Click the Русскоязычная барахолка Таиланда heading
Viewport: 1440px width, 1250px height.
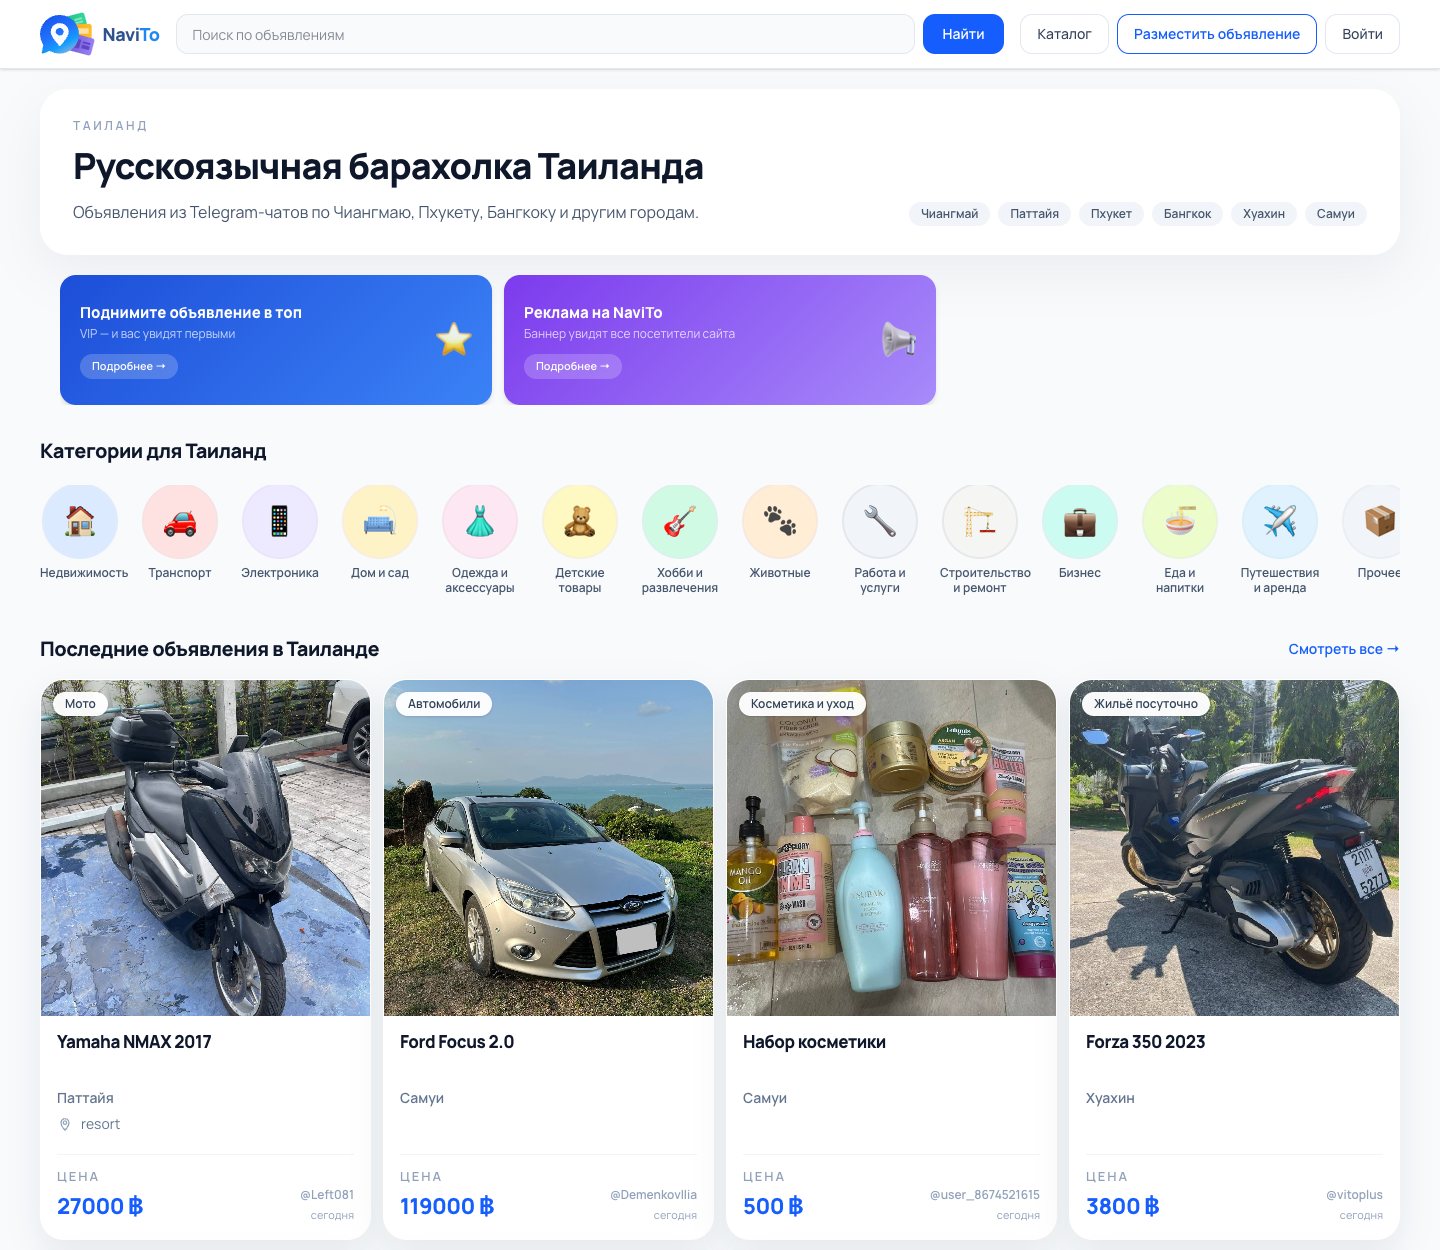(388, 166)
